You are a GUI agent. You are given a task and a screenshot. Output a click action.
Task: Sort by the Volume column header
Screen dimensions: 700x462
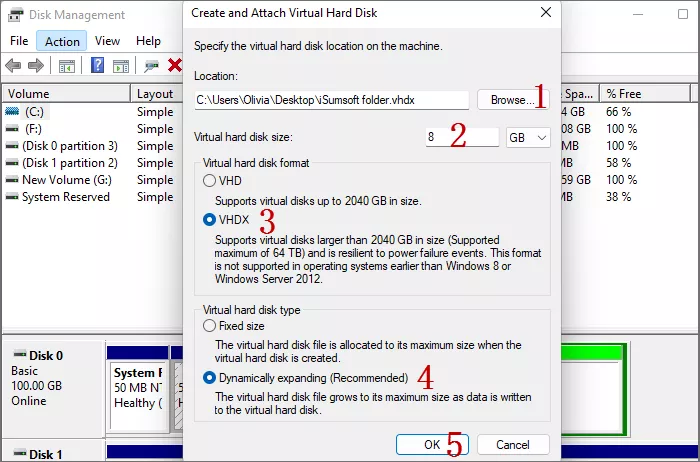coord(66,94)
